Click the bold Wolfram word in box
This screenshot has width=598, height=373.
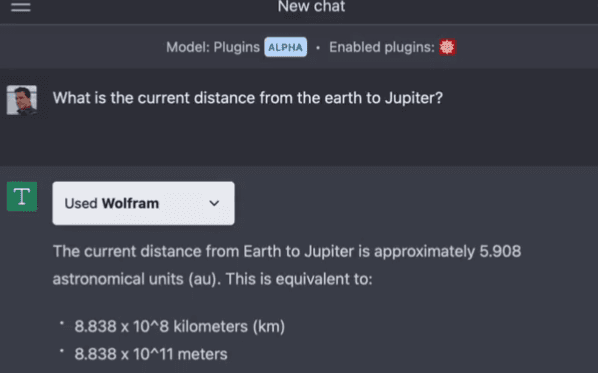(130, 204)
